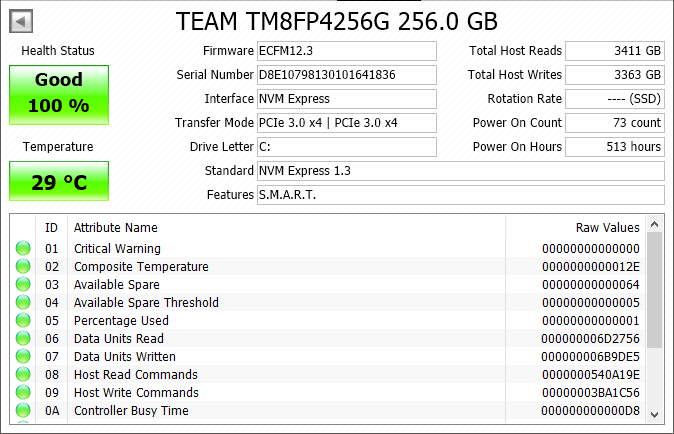Select the Composite Temperature attribute row
674x434 pixels.
tap(328, 266)
